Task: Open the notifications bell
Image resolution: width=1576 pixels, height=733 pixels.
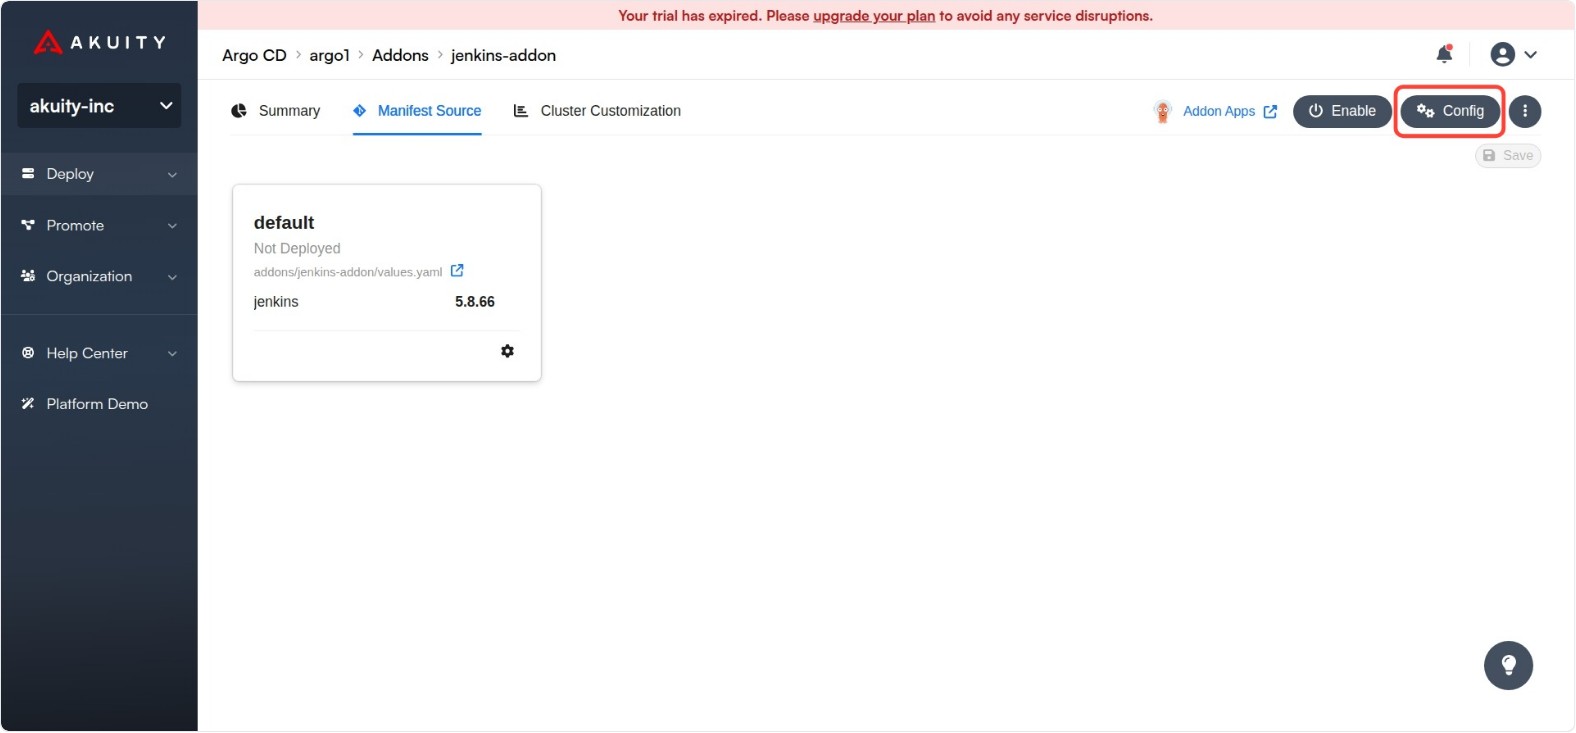Action: (x=1444, y=54)
